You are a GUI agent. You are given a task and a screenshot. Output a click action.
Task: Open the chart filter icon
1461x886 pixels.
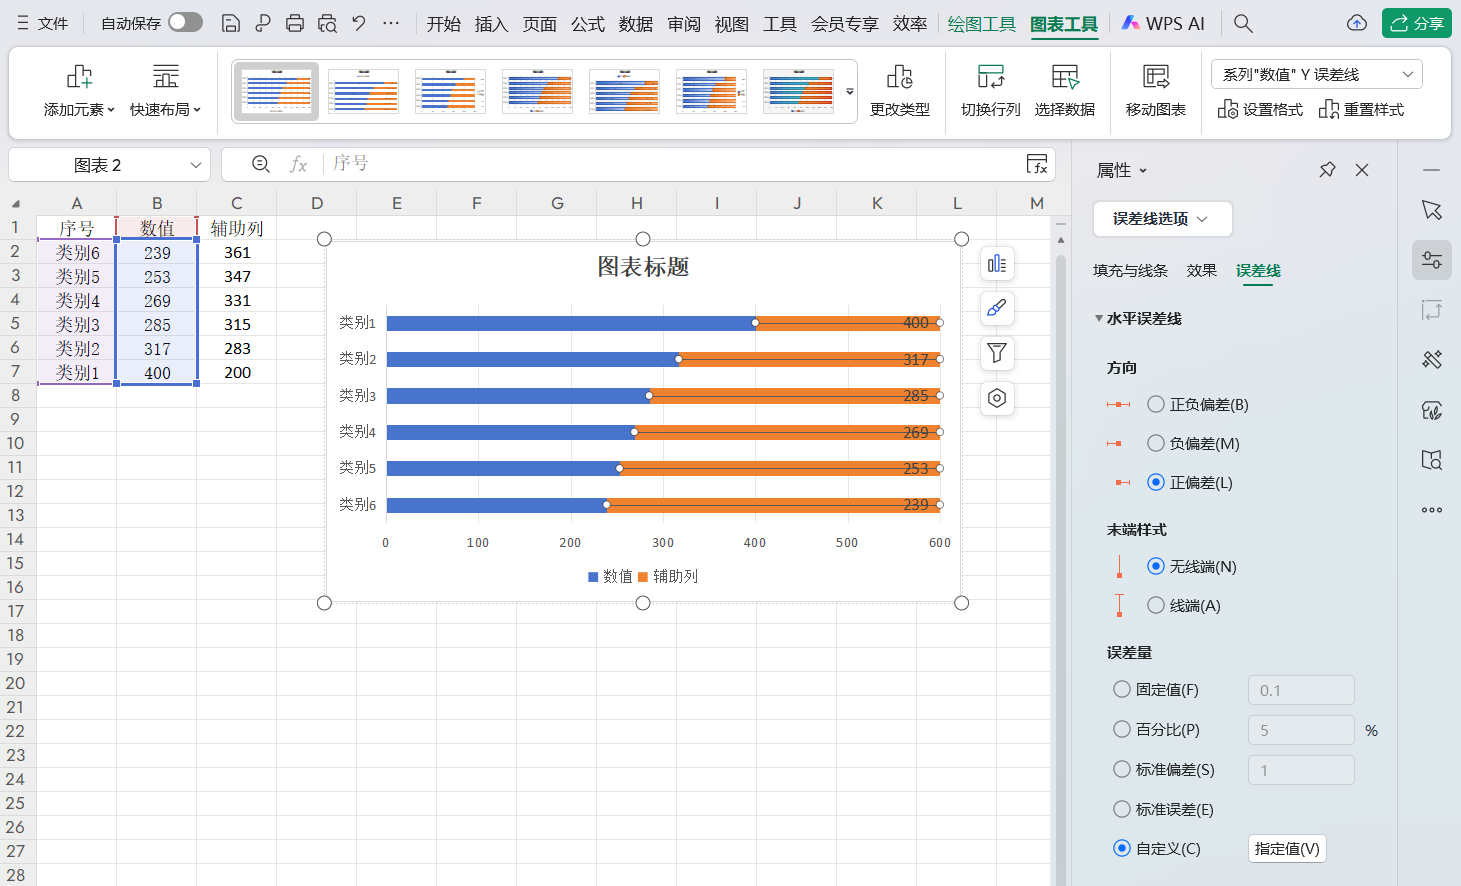coord(996,353)
